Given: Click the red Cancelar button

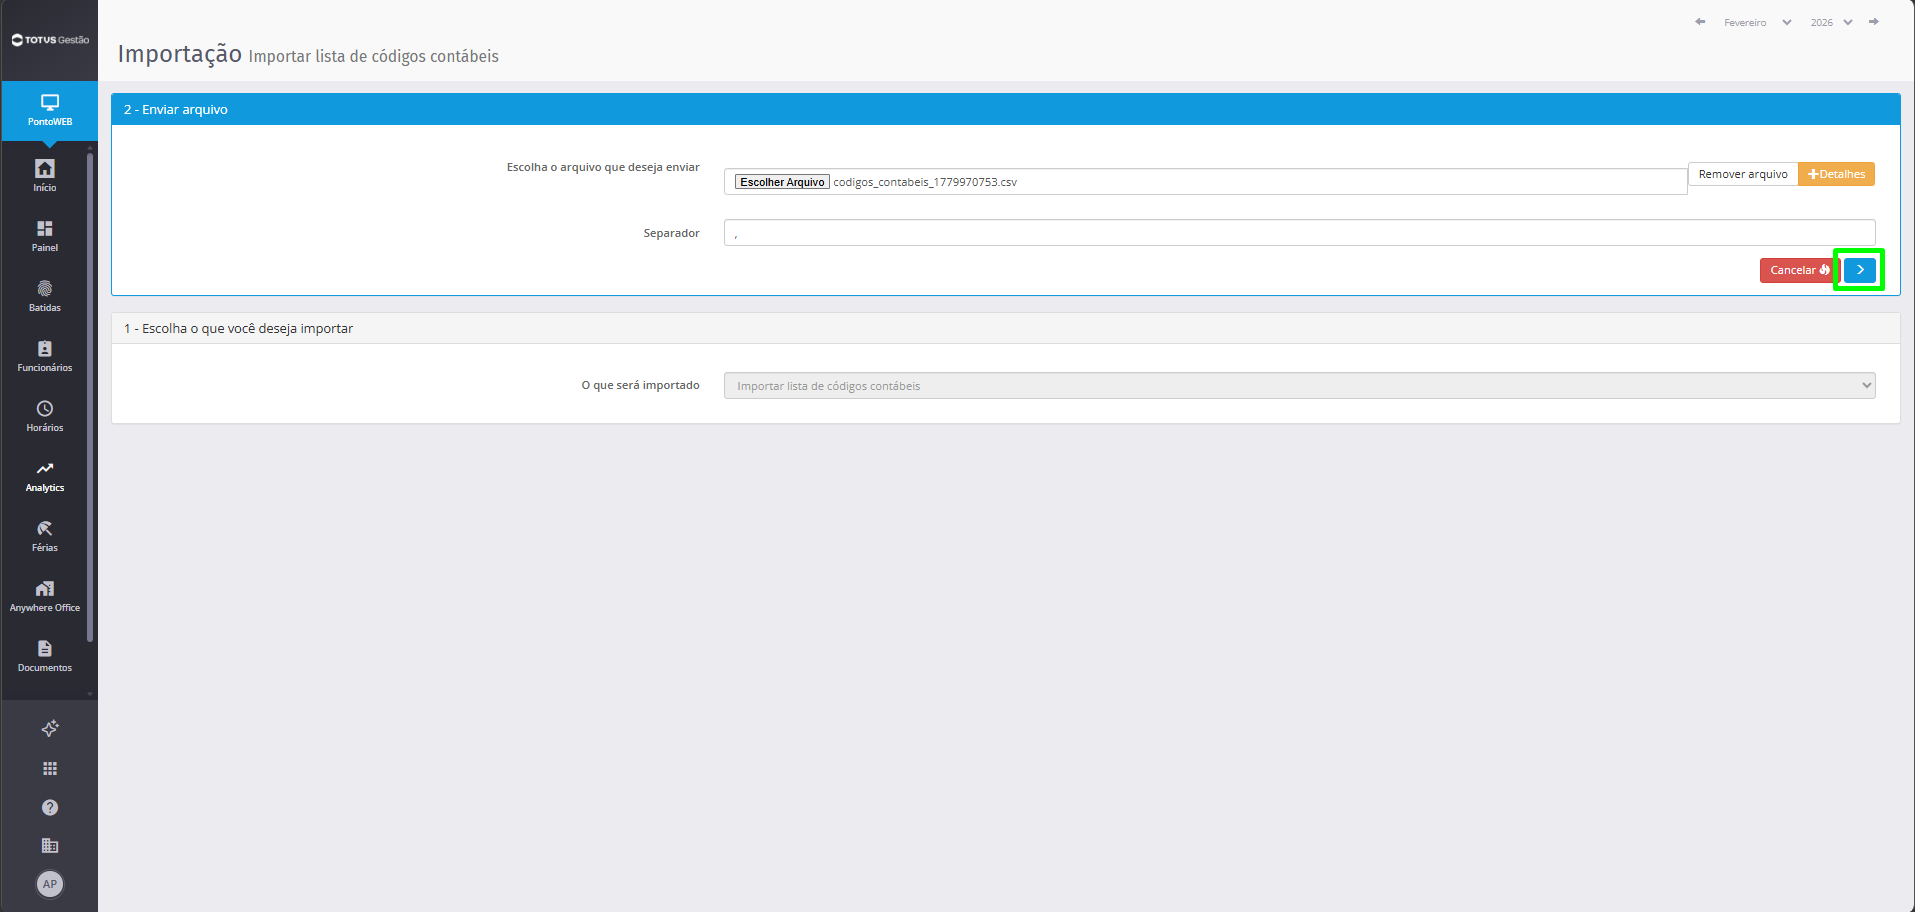Looking at the screenshot, I should 1799,270.
